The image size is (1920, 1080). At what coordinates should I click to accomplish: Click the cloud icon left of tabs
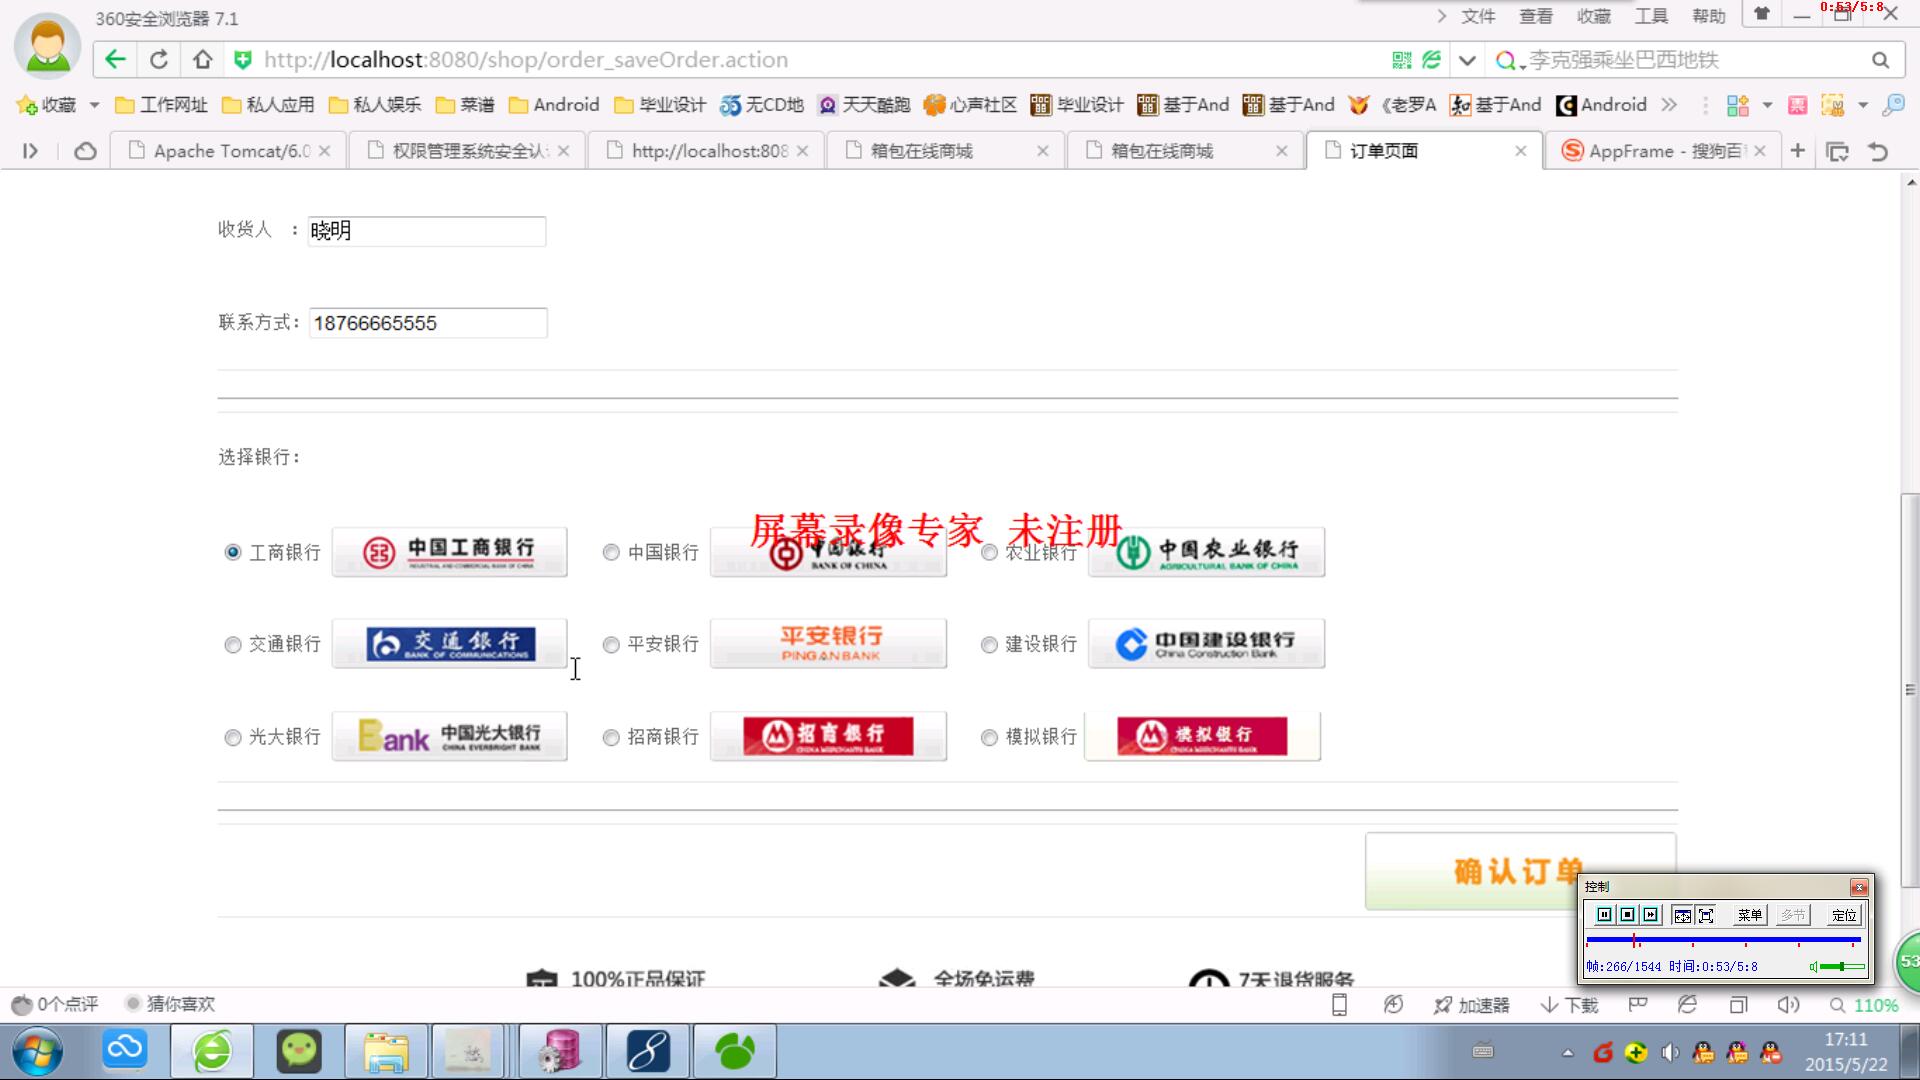86,151
